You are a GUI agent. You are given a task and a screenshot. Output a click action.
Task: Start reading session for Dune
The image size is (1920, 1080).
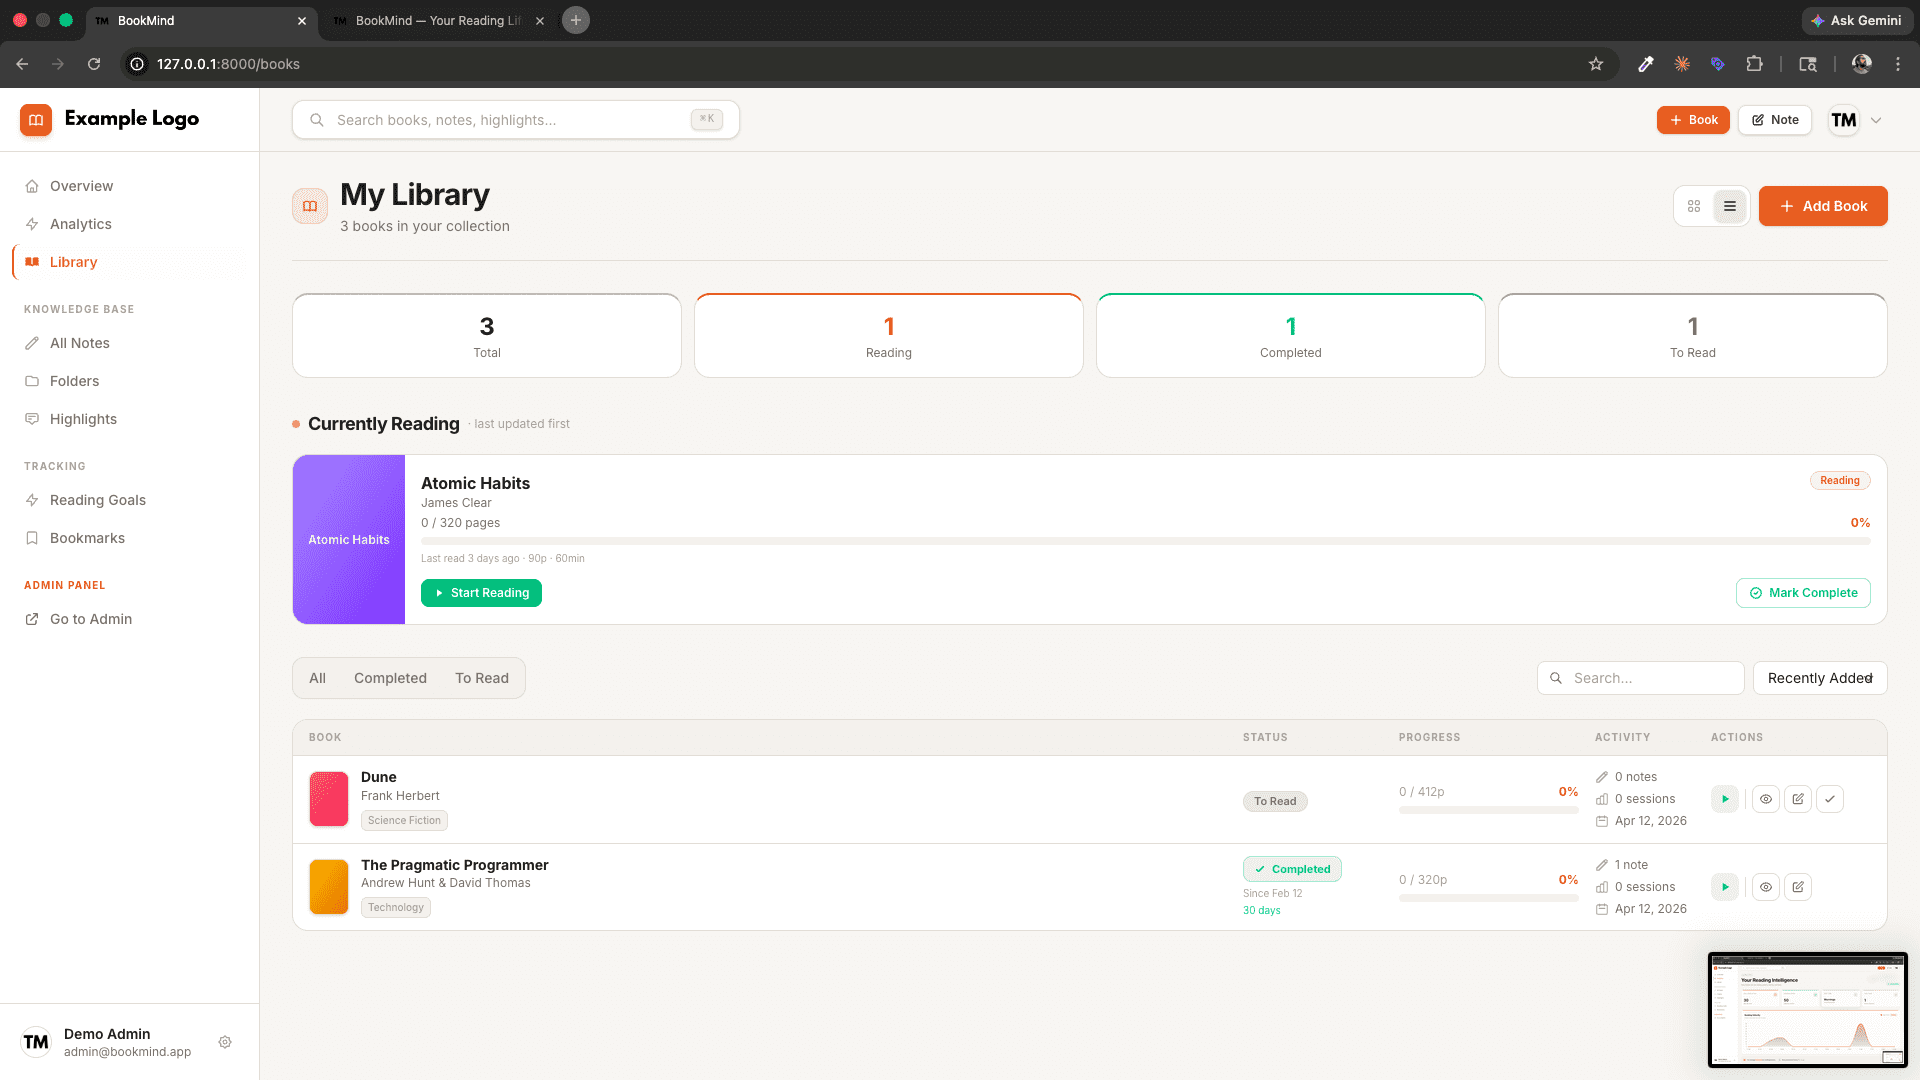click(x=1725, y=799)
